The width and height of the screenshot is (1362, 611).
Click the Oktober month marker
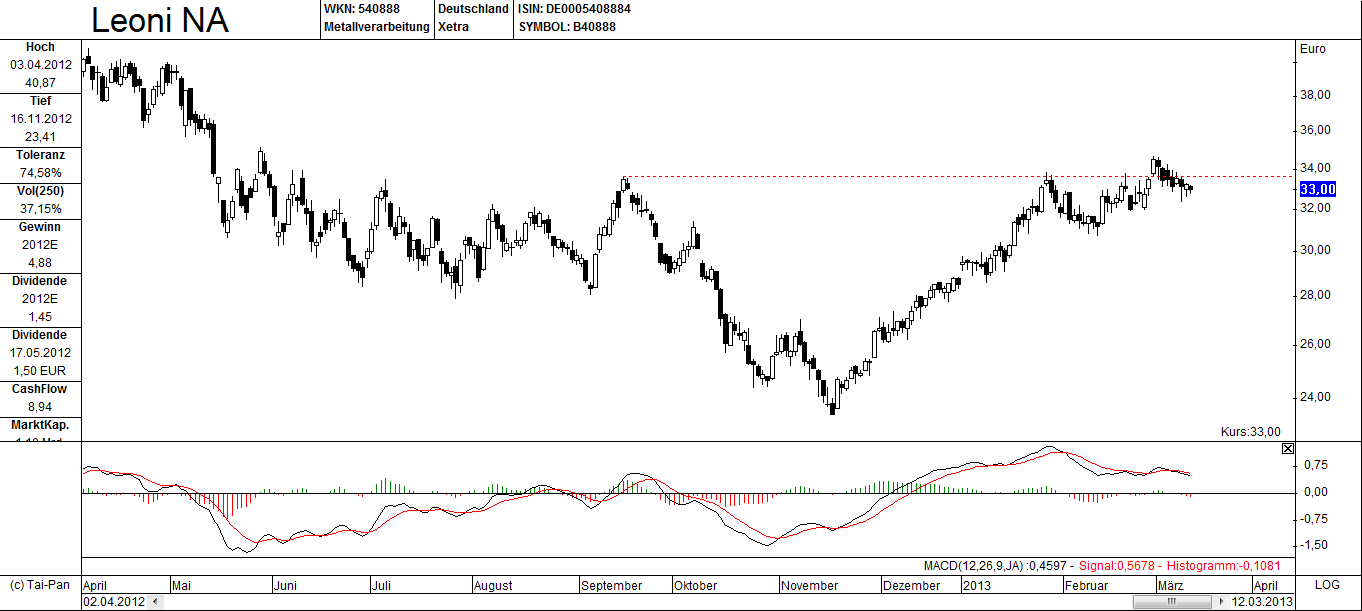pyautogui.click(x=696, y=586)
